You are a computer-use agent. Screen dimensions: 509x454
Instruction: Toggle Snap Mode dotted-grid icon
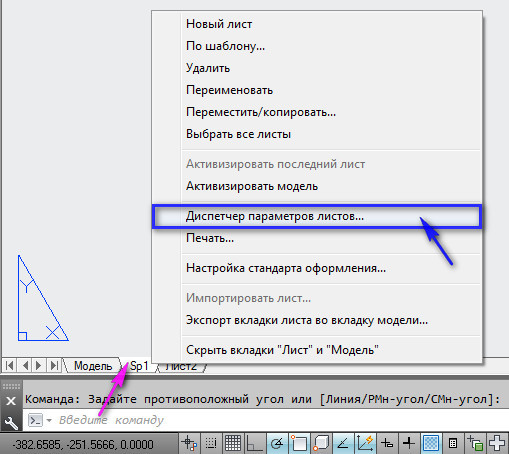pyautogui.click(x=211, y=444)
